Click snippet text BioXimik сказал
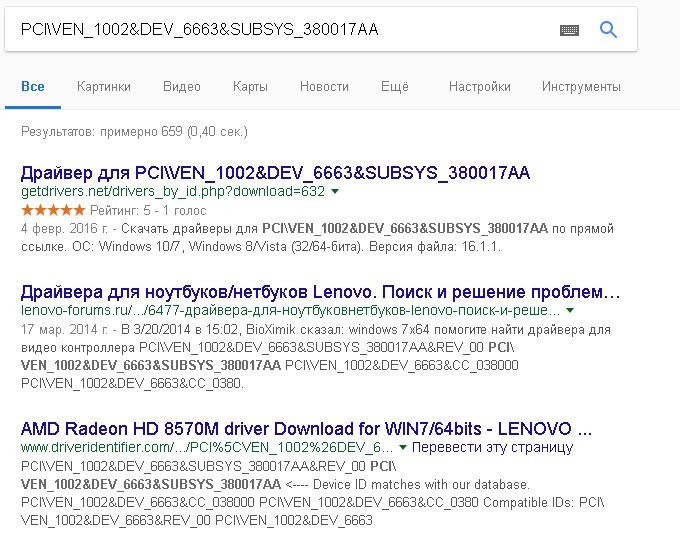The width and height of the screenshot is (680, 544). (x=295, y=330)
